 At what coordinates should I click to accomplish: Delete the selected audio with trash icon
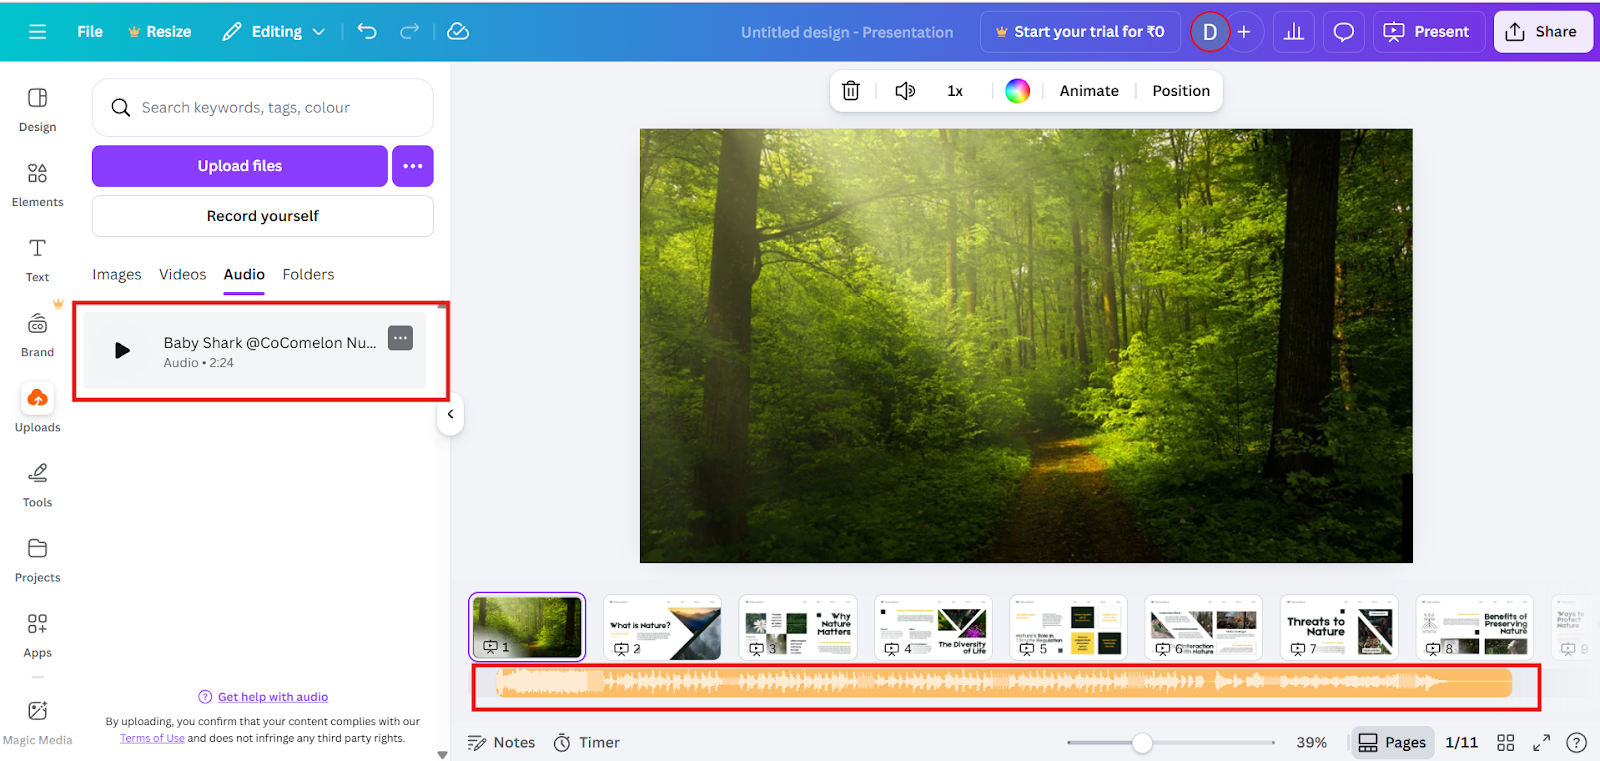(851, 91)
